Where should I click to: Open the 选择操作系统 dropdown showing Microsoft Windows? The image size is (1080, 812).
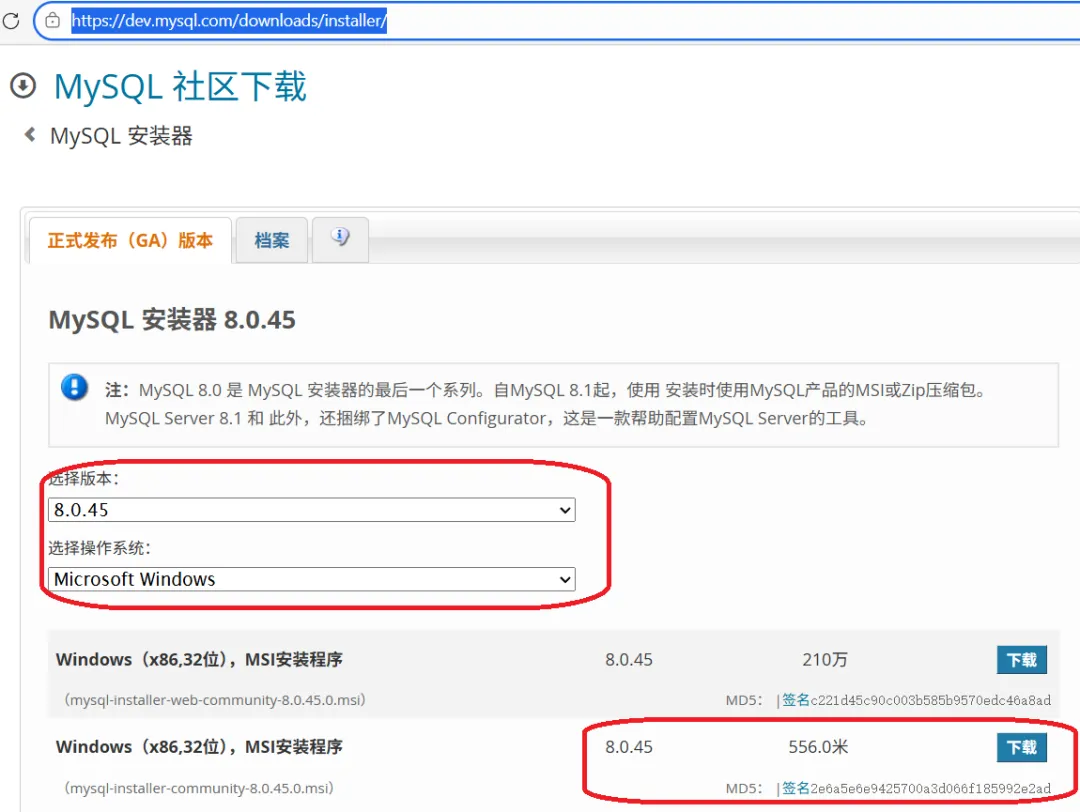point(311,579)
